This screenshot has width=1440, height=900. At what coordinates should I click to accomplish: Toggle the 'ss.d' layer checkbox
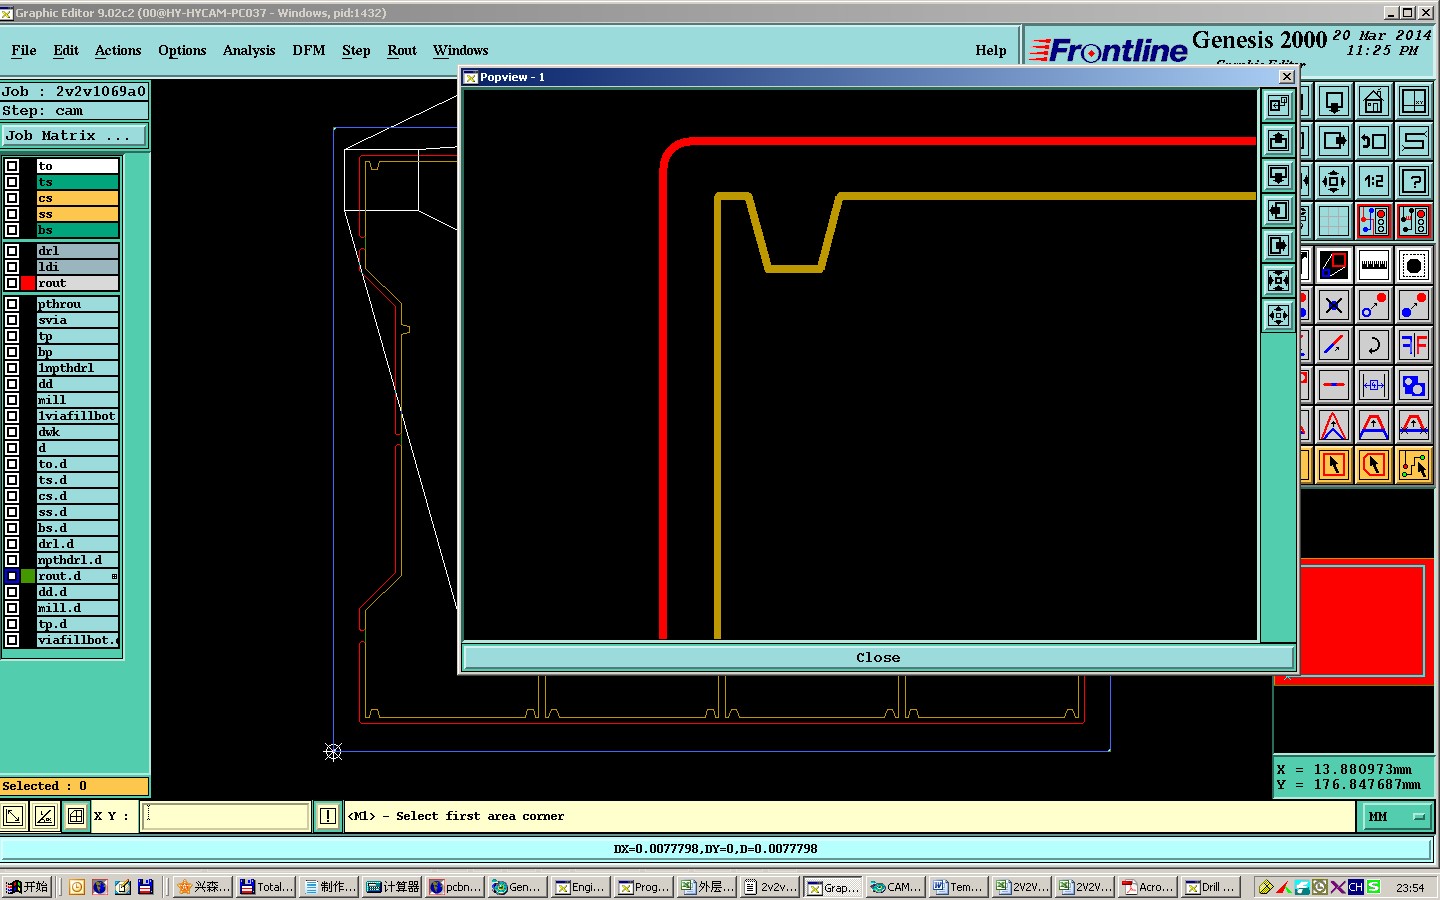(12, 512)
